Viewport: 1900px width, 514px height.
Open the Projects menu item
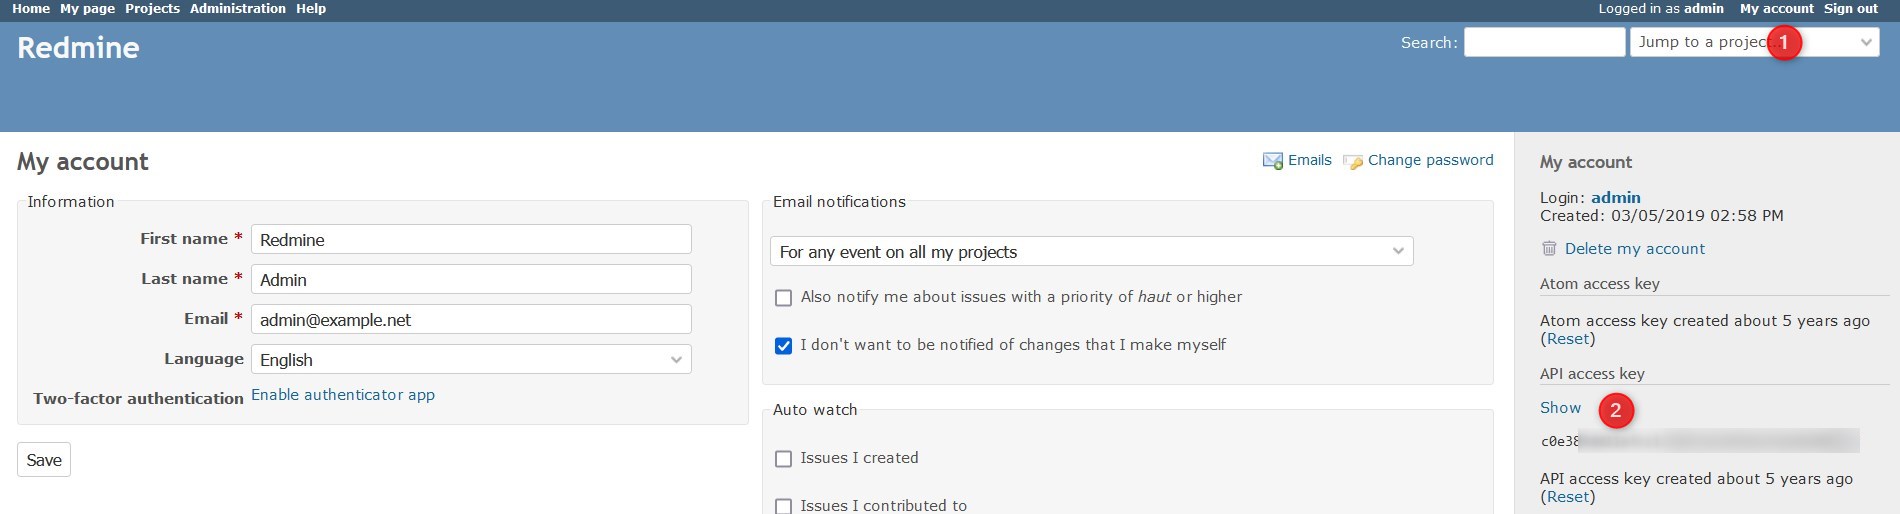[152, 9]
